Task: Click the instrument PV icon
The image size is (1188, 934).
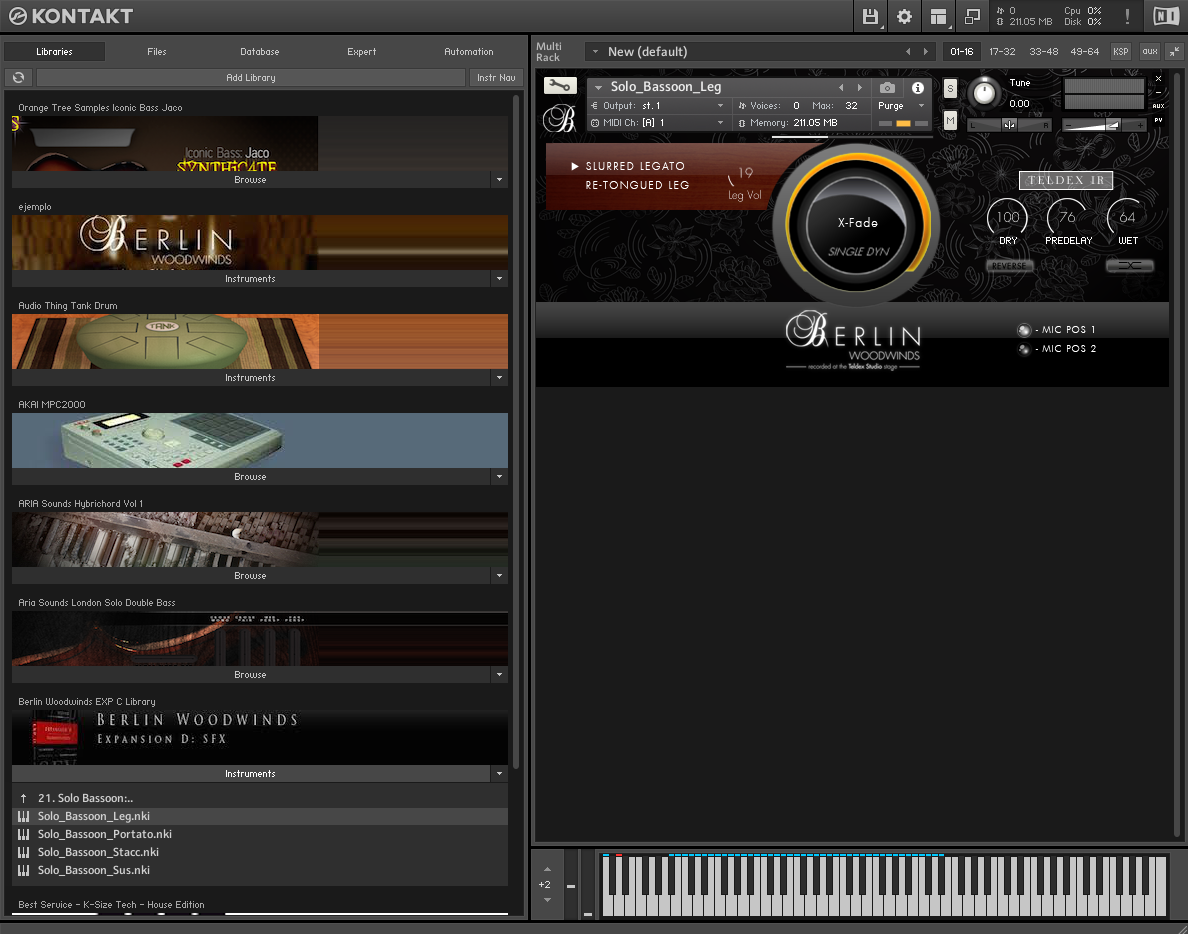Action: 1158,120
